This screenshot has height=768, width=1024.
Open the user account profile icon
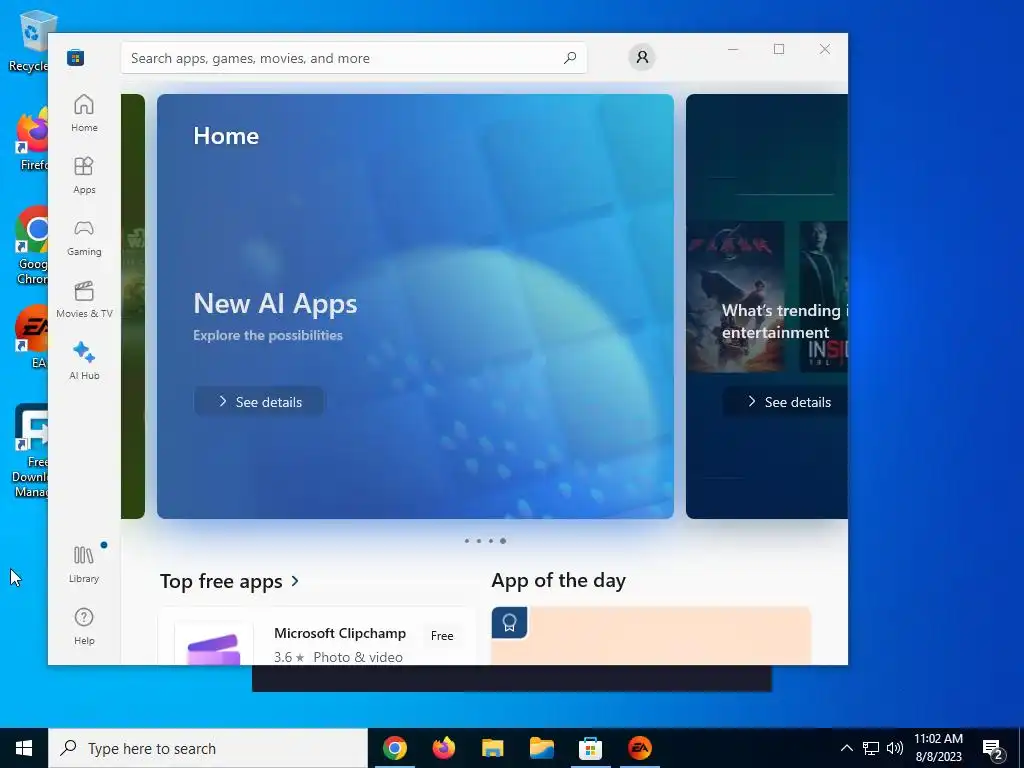pos(642,57)
